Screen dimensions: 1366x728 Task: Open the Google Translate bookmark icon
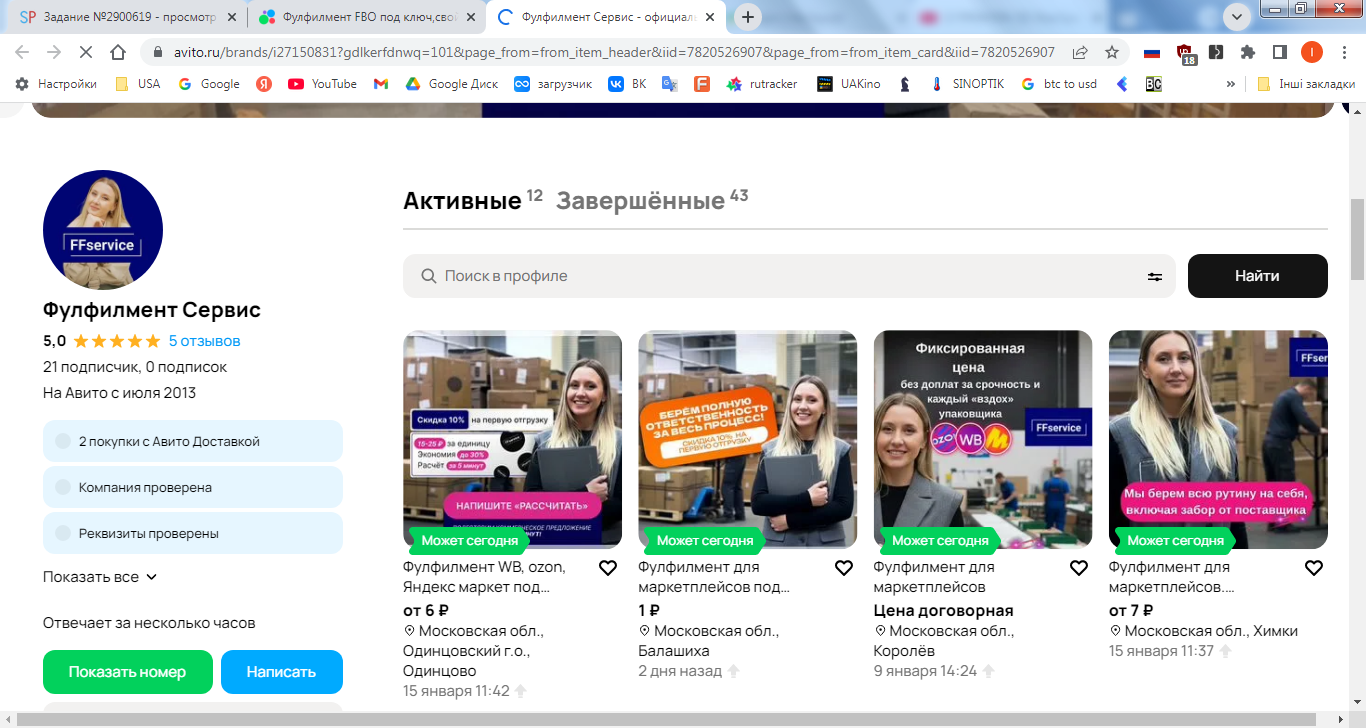coord(670,84)
